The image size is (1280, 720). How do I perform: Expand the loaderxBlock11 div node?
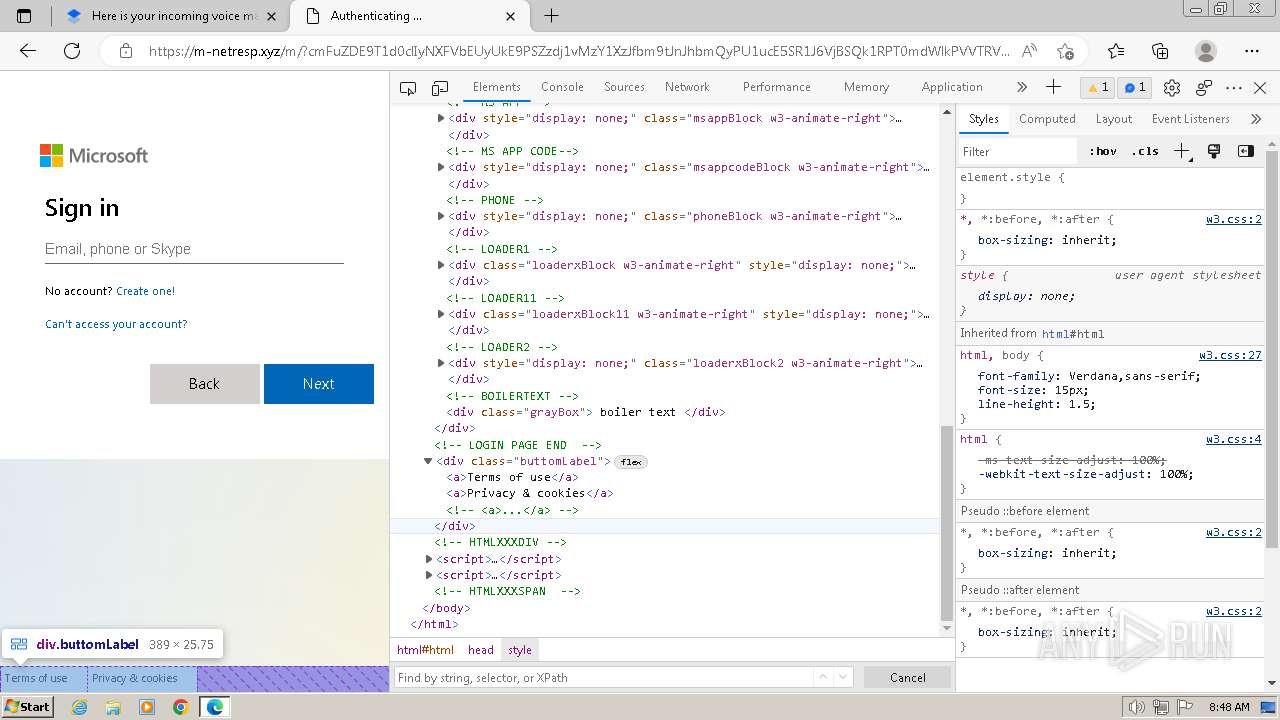[441, 314]
